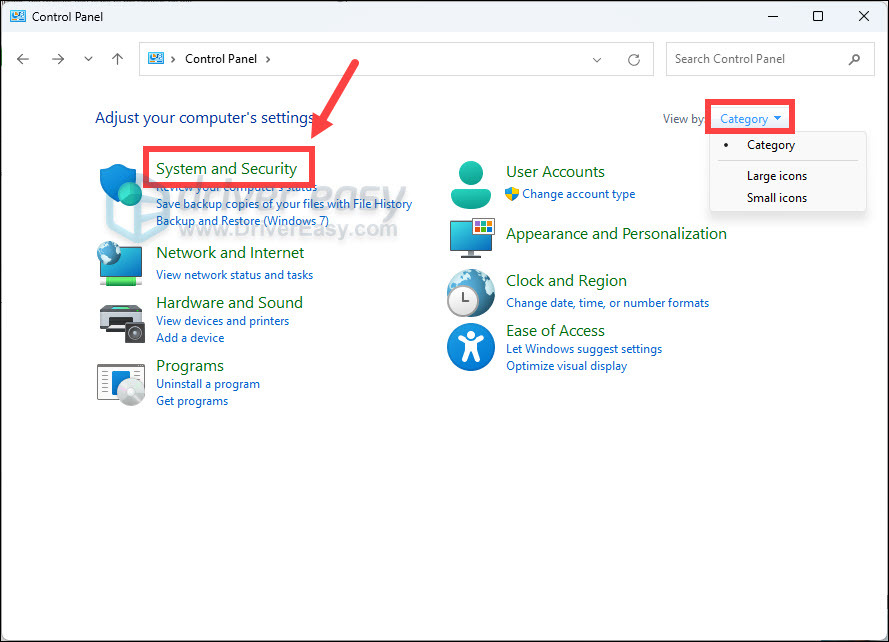Select Large icons from view menu
This screenshot has width=889, height=642.
click(776, 176)
